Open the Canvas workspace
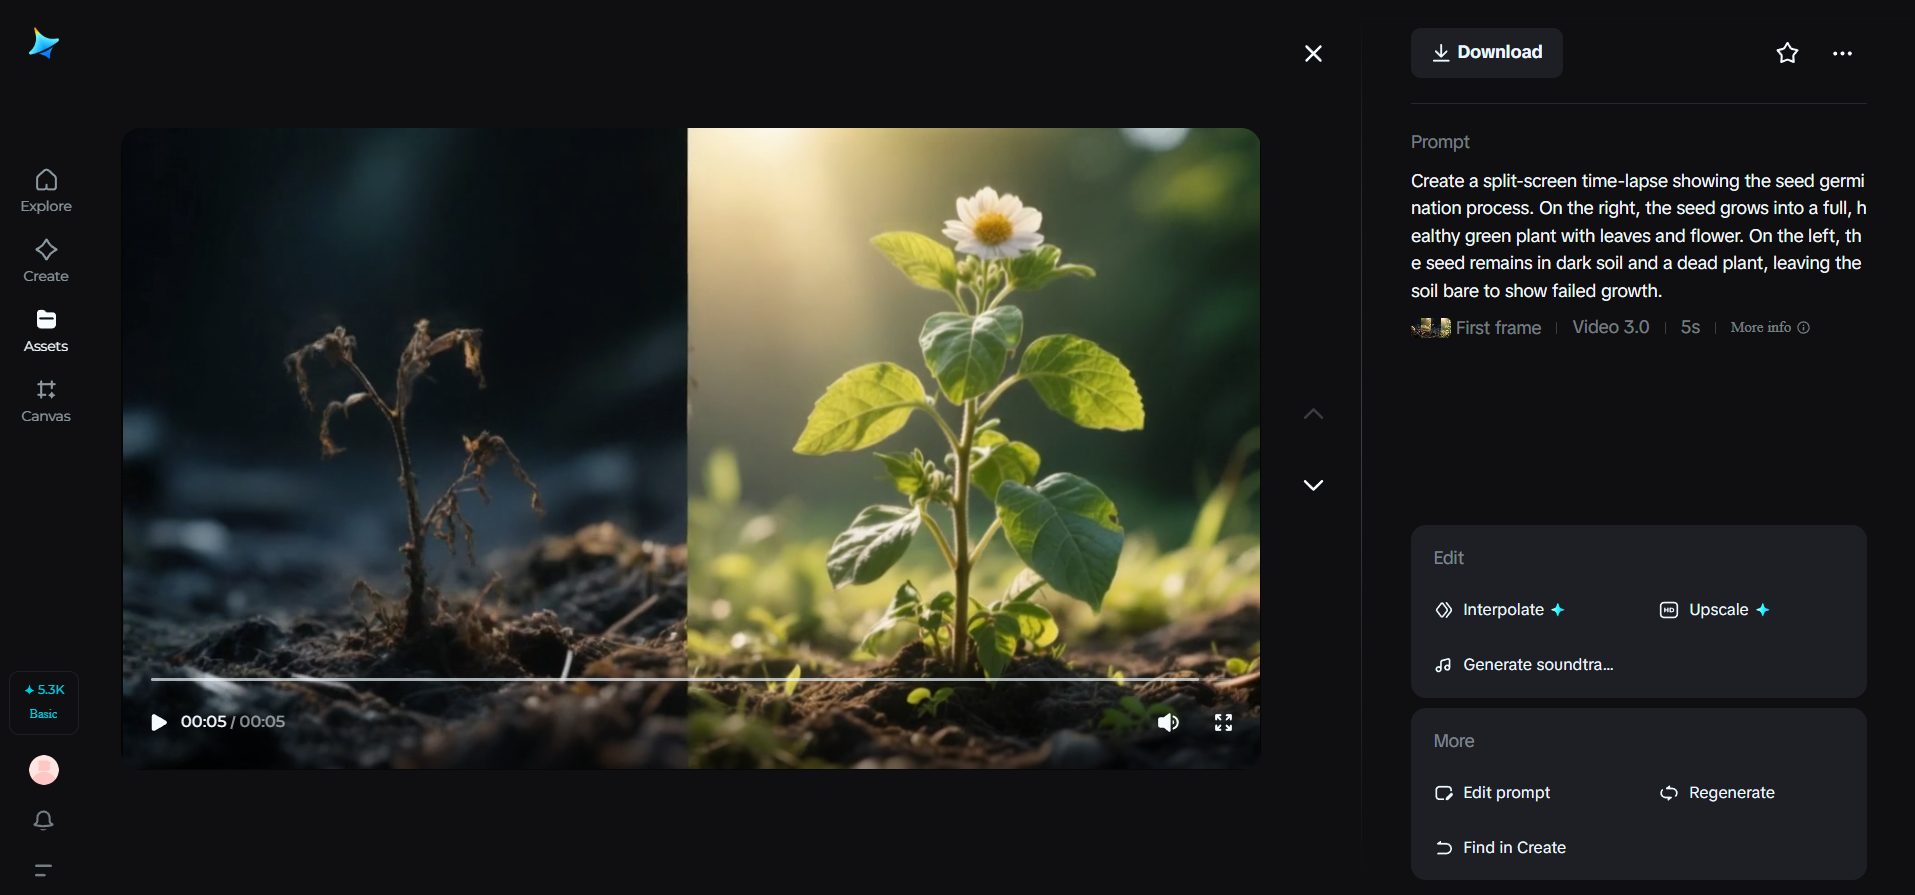1915x895 pixels. [x=46, y=400]
